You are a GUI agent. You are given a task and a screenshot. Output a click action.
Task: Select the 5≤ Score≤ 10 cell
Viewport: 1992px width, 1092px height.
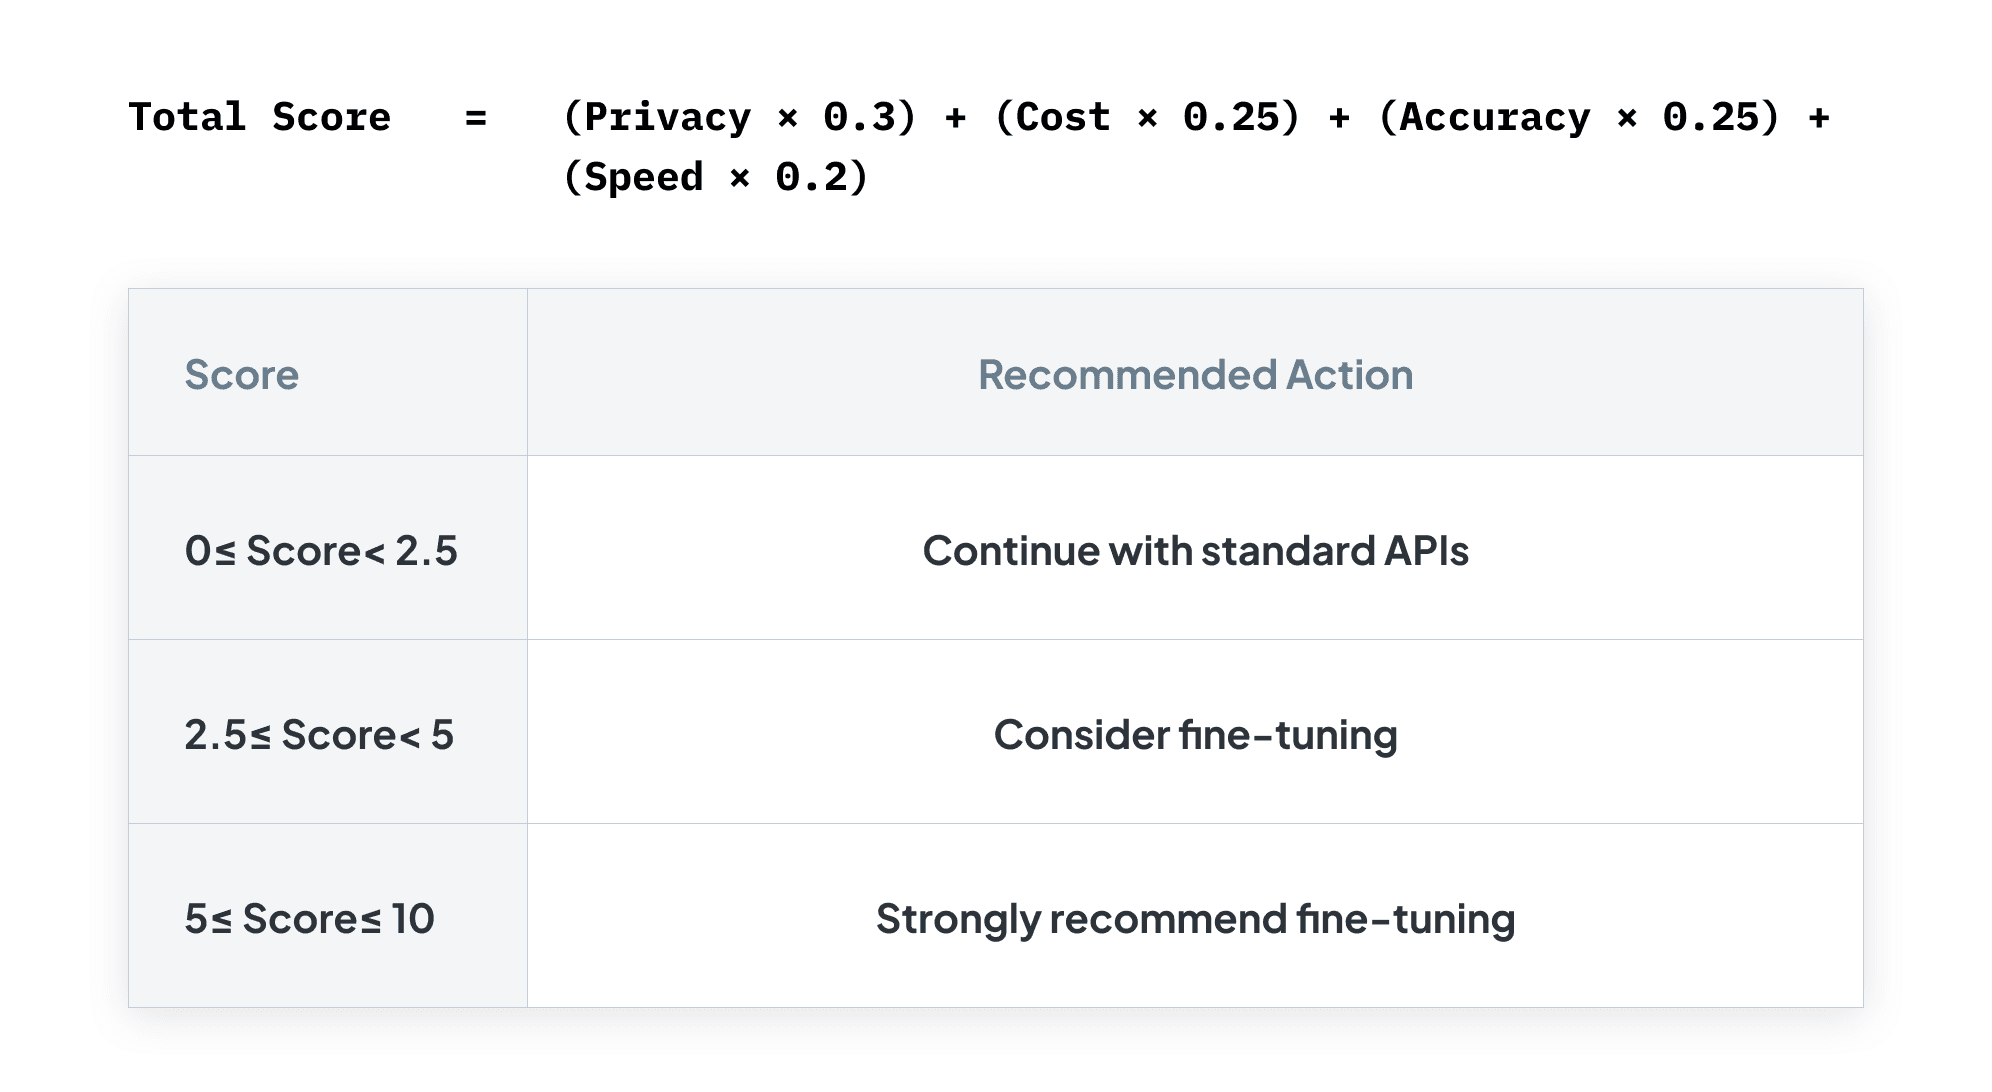point(328,916)
